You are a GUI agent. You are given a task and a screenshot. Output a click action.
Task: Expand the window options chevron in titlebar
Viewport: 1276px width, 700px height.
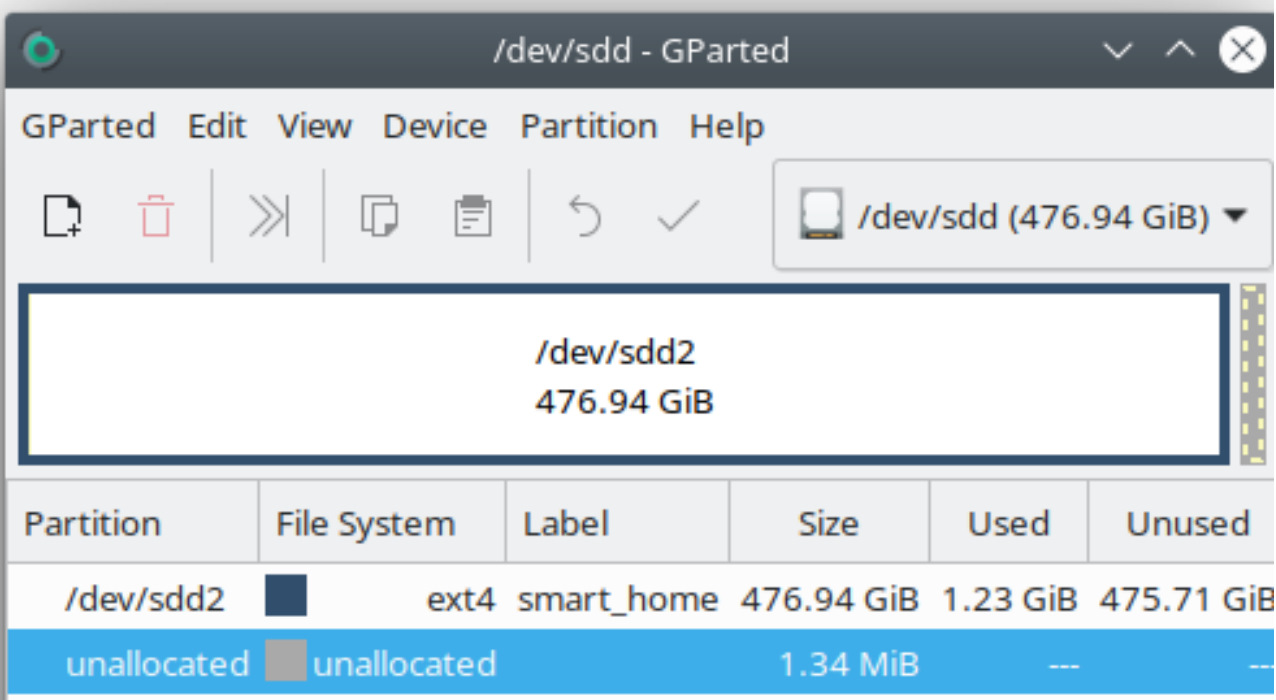1118,50
